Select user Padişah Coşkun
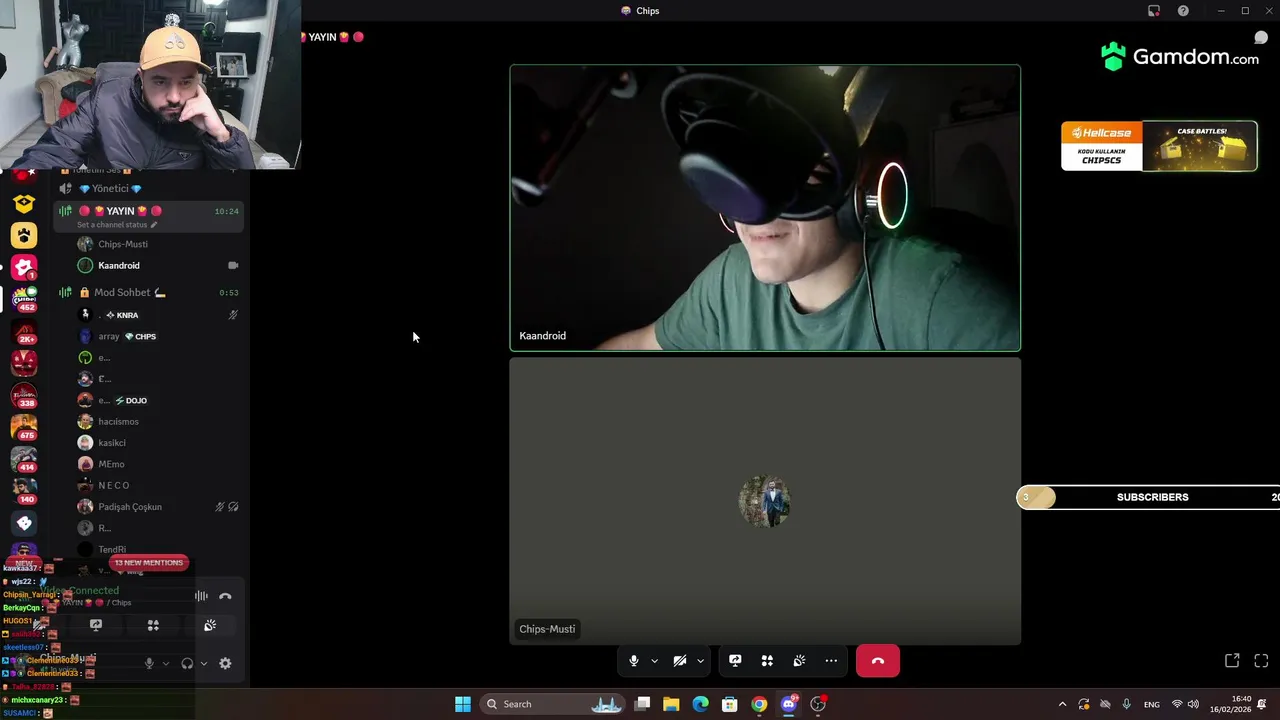 (130, 507)
